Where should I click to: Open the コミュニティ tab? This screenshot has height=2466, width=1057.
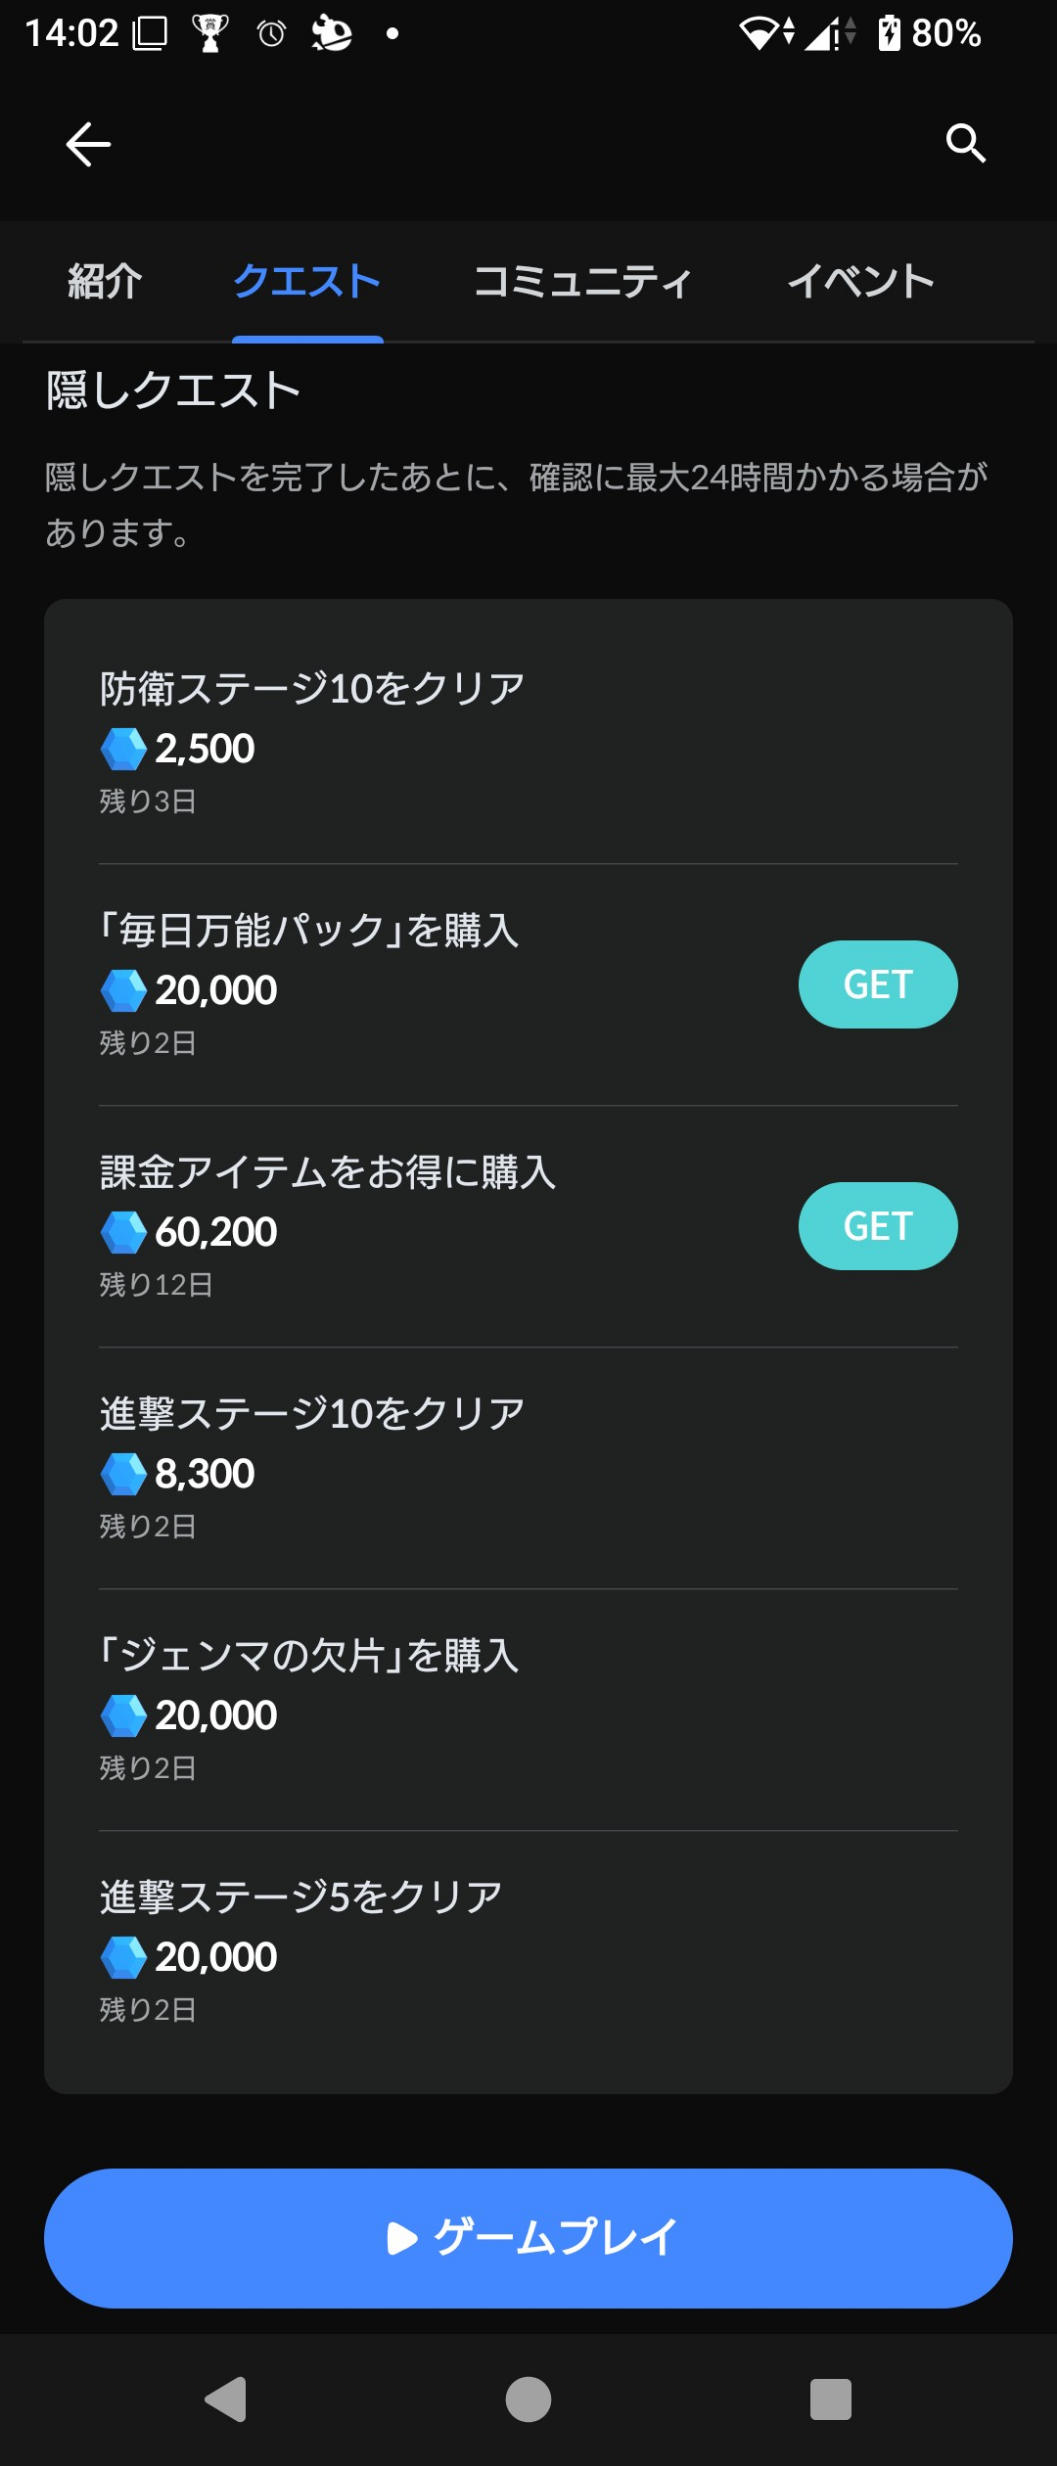tap(583, 281)
